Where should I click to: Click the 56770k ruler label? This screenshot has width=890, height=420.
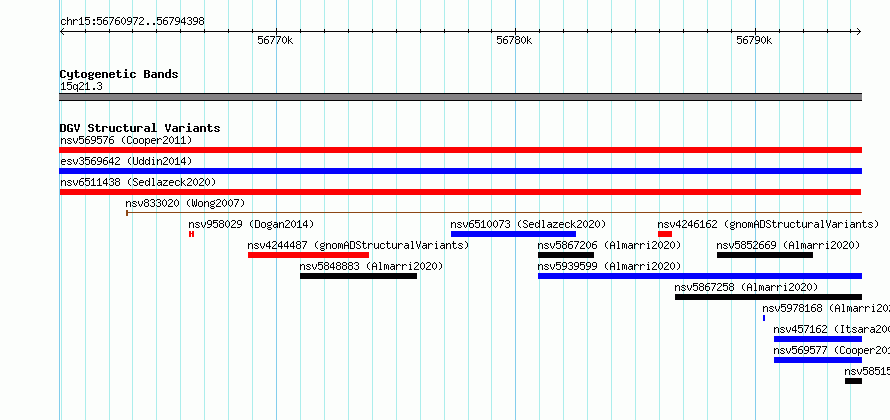click(275, 40)
